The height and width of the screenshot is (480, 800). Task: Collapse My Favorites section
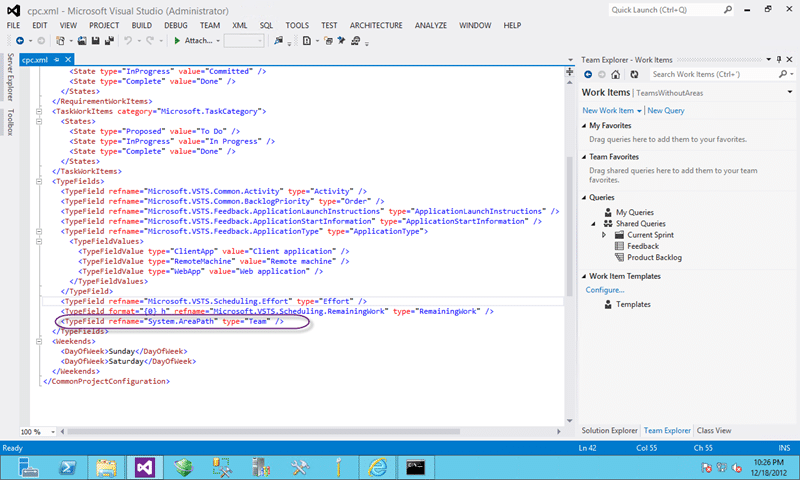pyautogui.click(x=584, y=125)
